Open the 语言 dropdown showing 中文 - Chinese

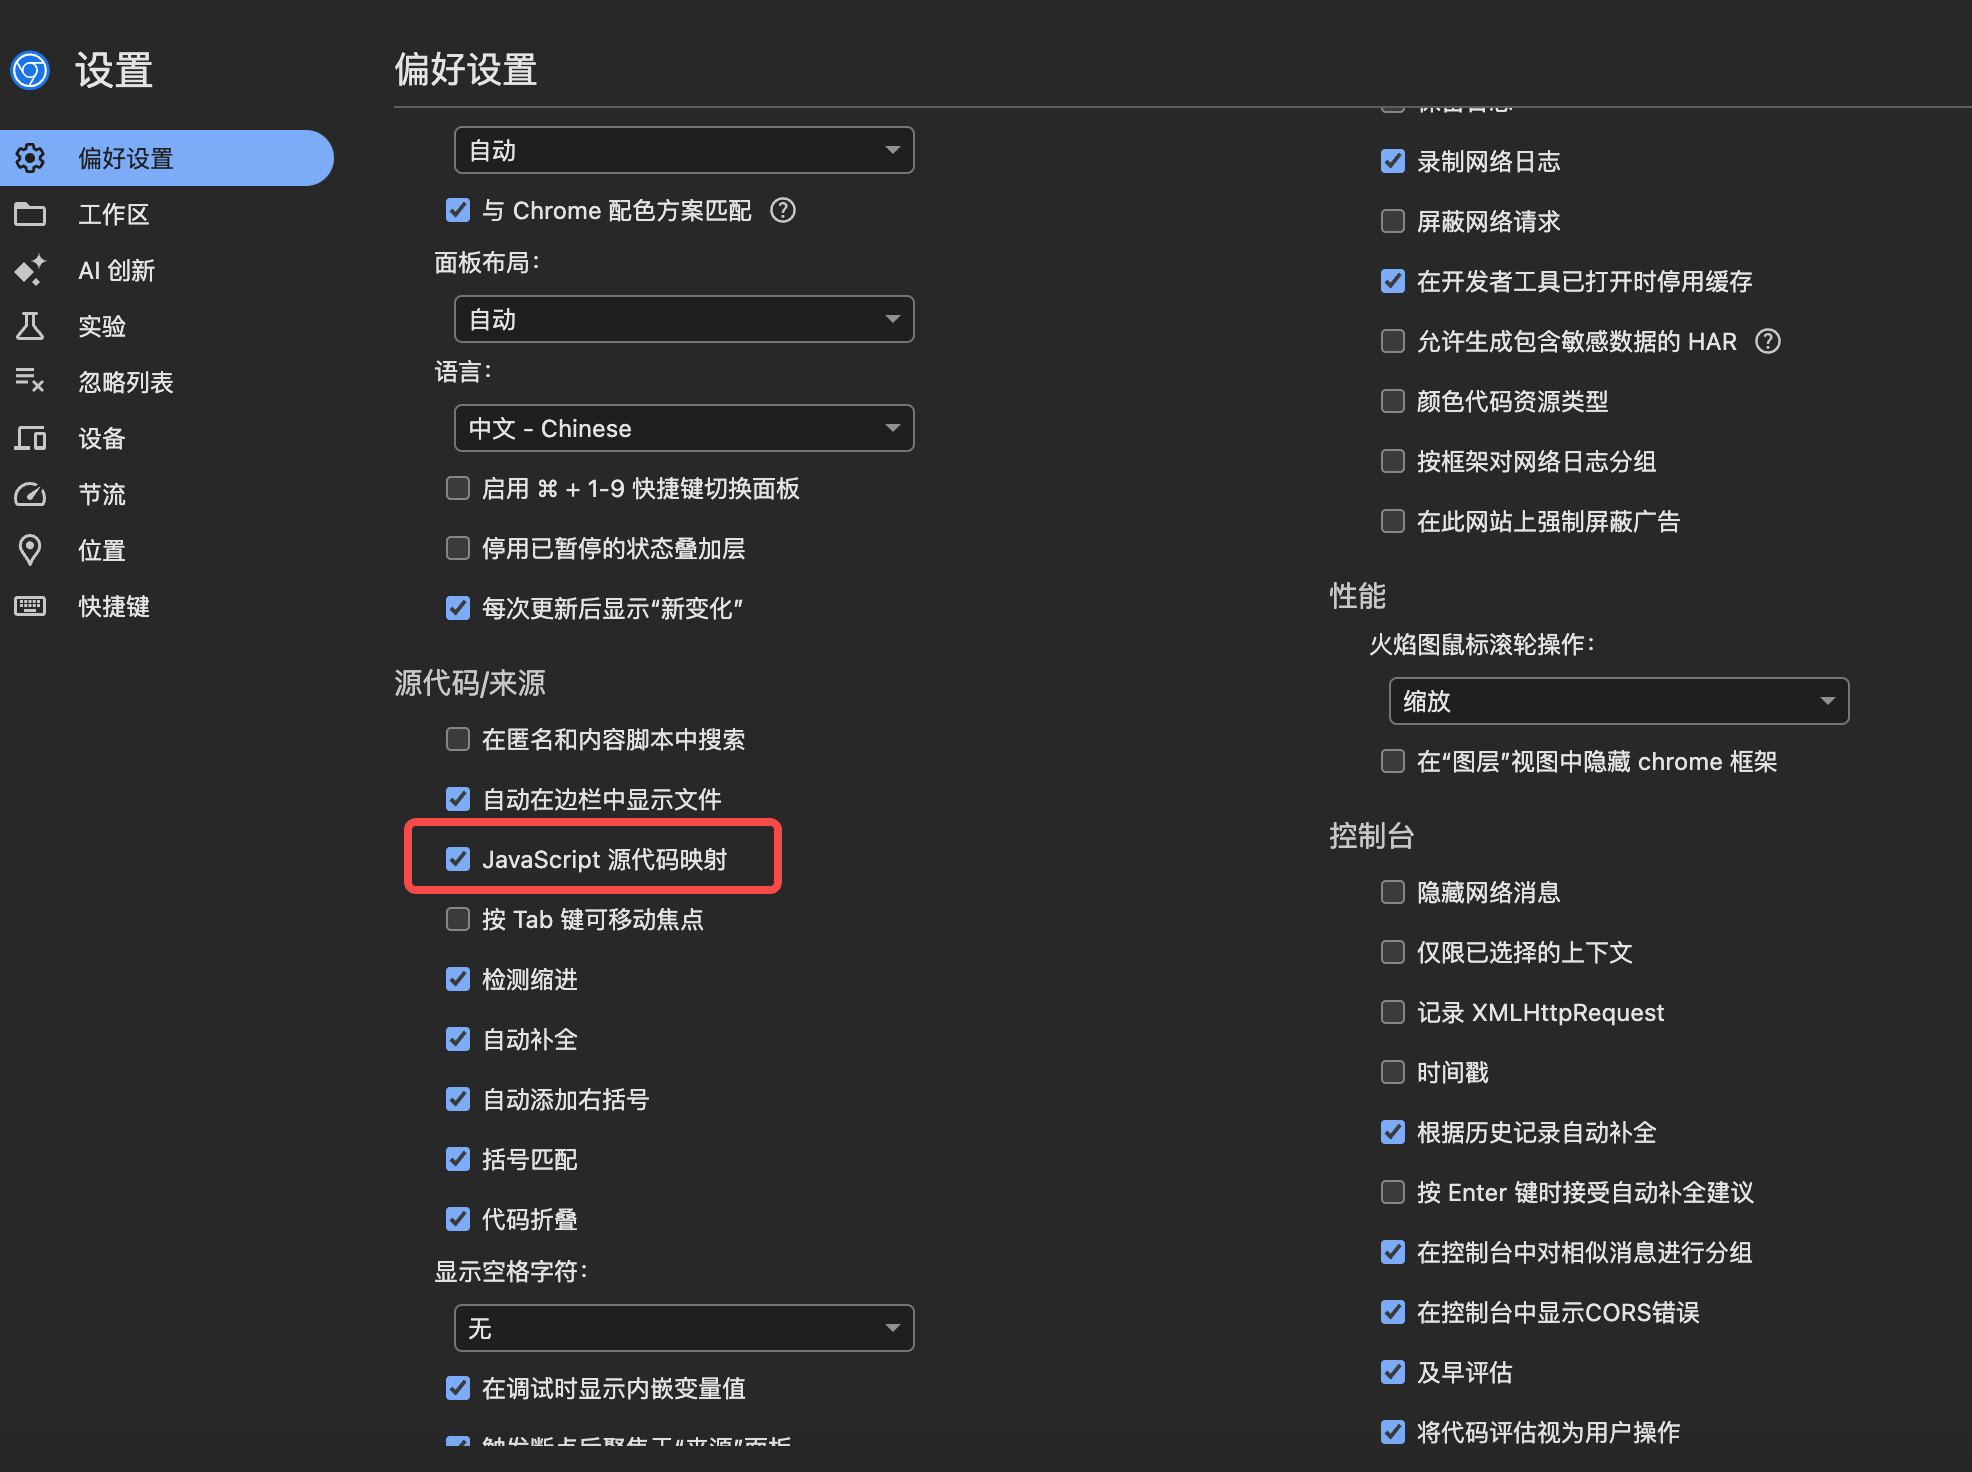(x=684, y=428)
